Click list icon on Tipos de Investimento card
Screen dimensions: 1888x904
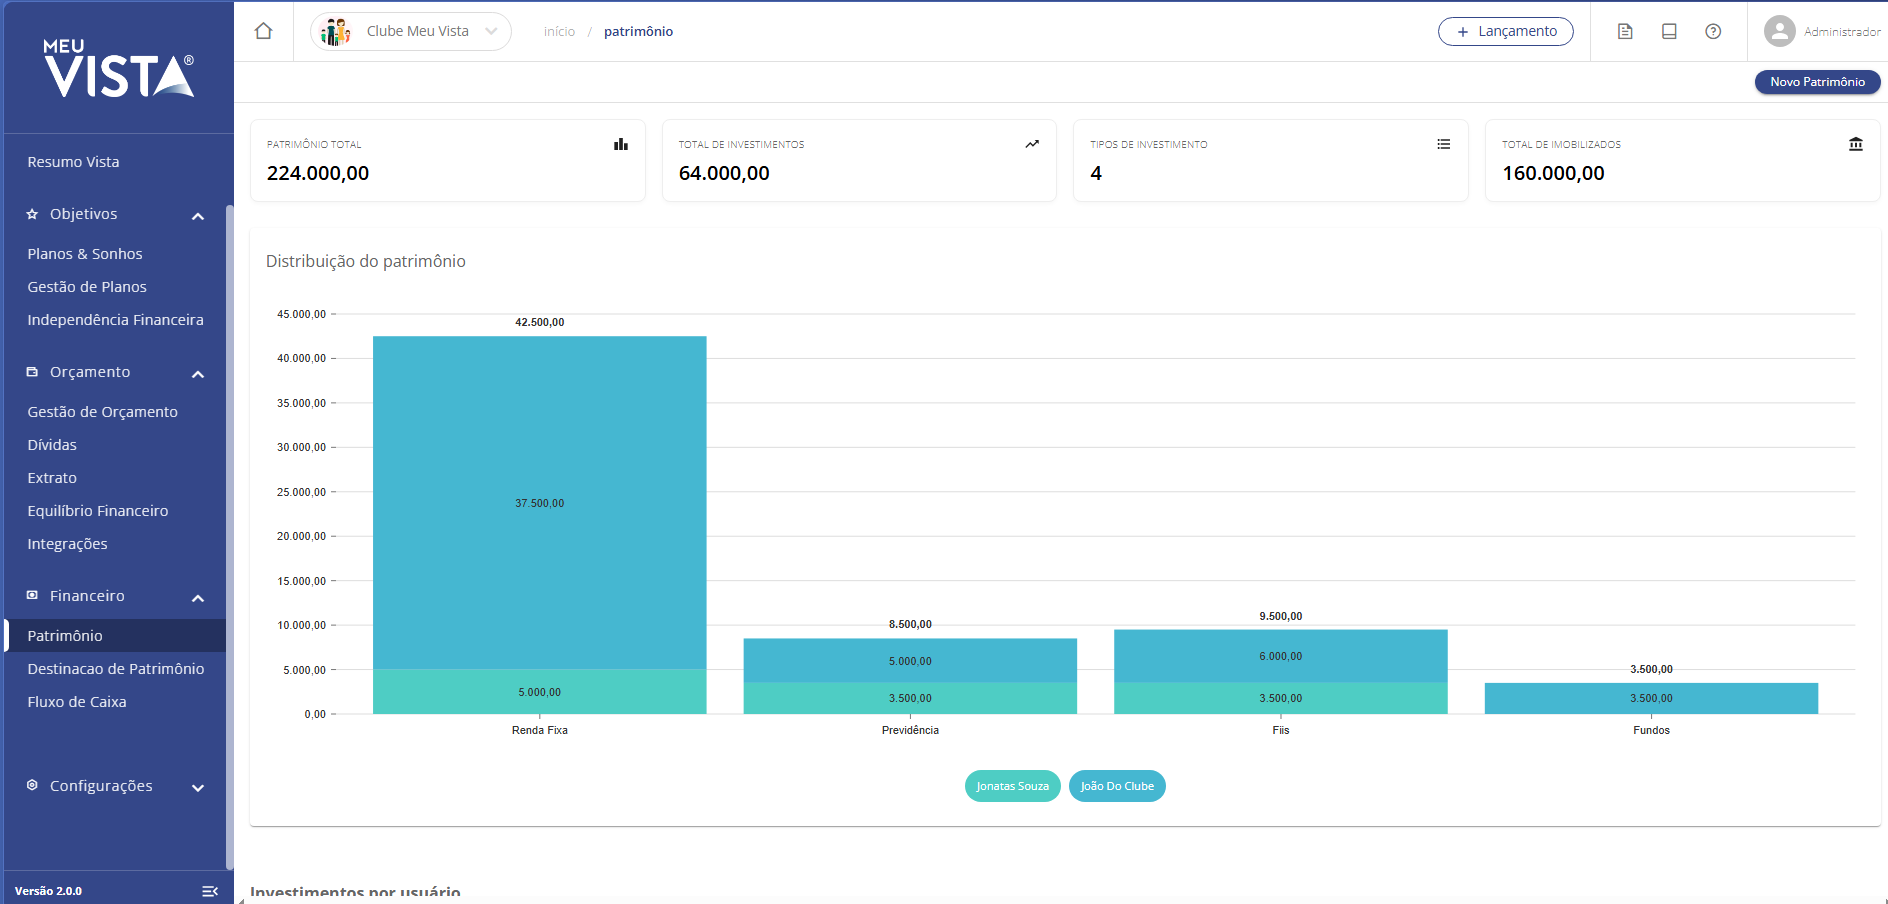pos(1443,144)
